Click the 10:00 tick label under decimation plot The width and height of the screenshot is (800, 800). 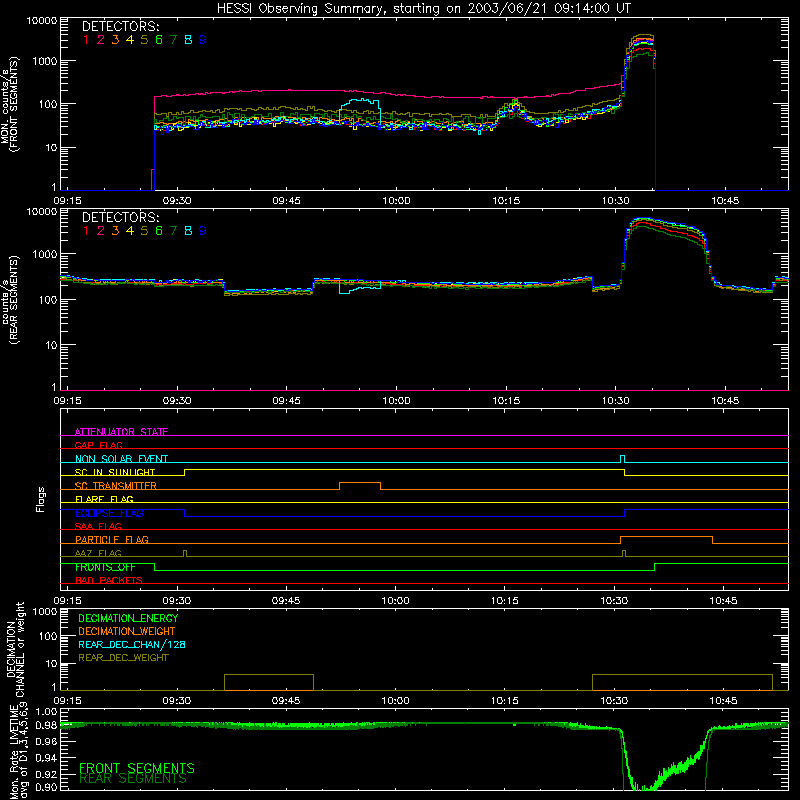[x=395, y=701]
